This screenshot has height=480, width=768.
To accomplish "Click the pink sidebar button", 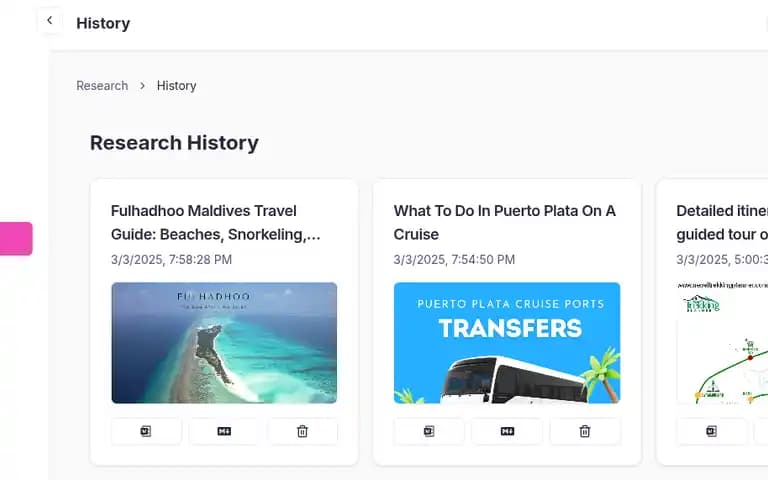I will 16,239.
